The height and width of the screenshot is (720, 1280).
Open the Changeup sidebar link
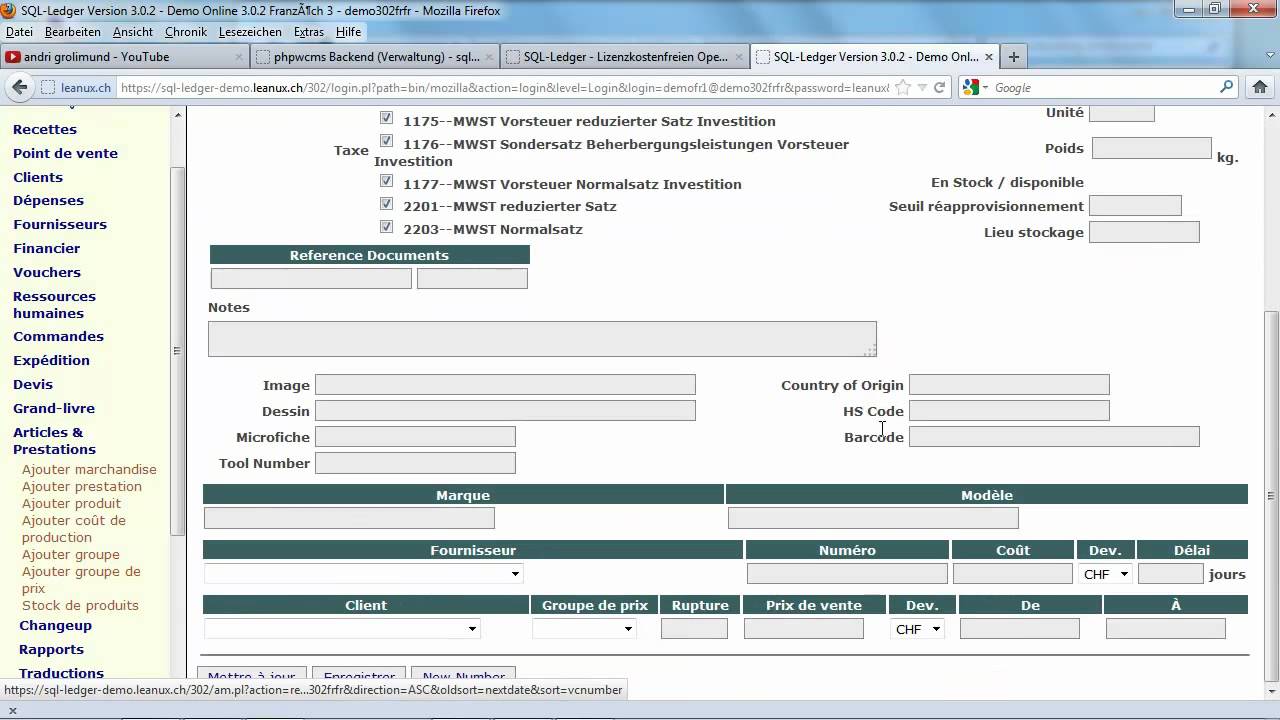click(x=55, y=625)
